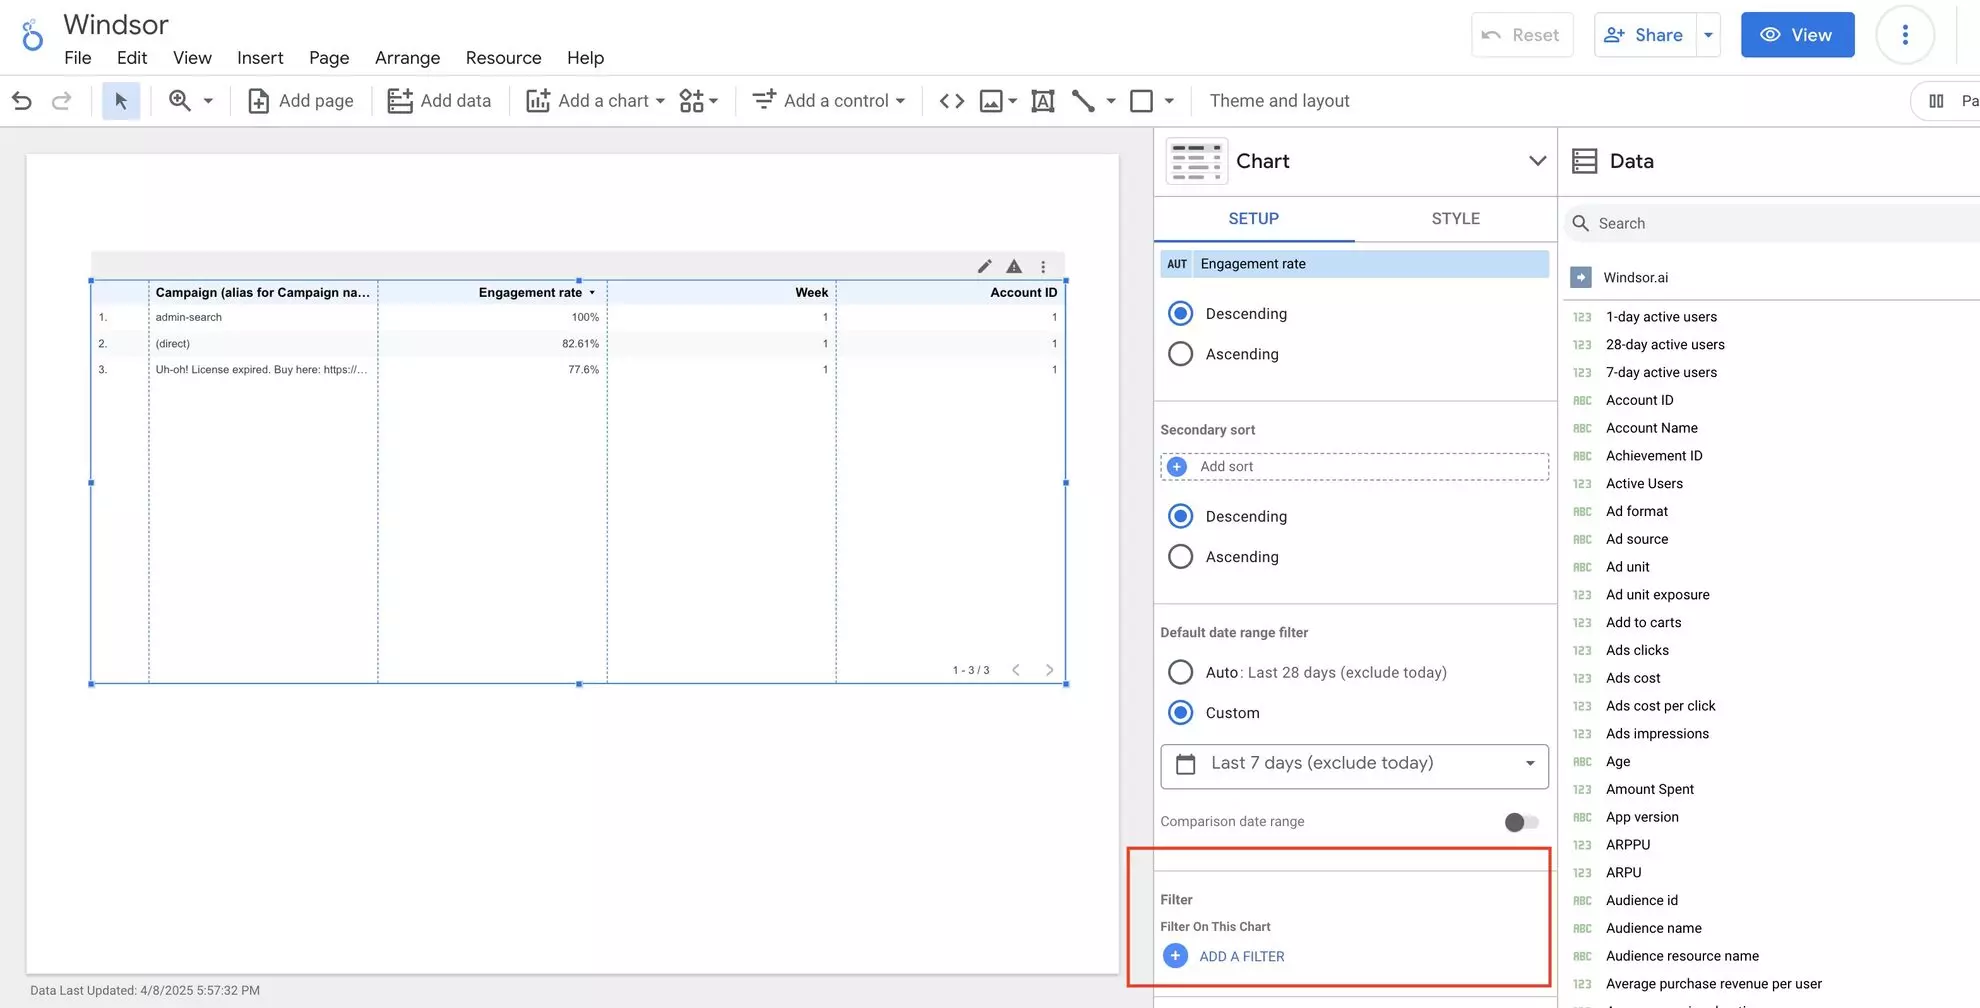The image size is (1980, 1008).
Task: Toggle the panels layout icon
Action: click(1937, 101)
